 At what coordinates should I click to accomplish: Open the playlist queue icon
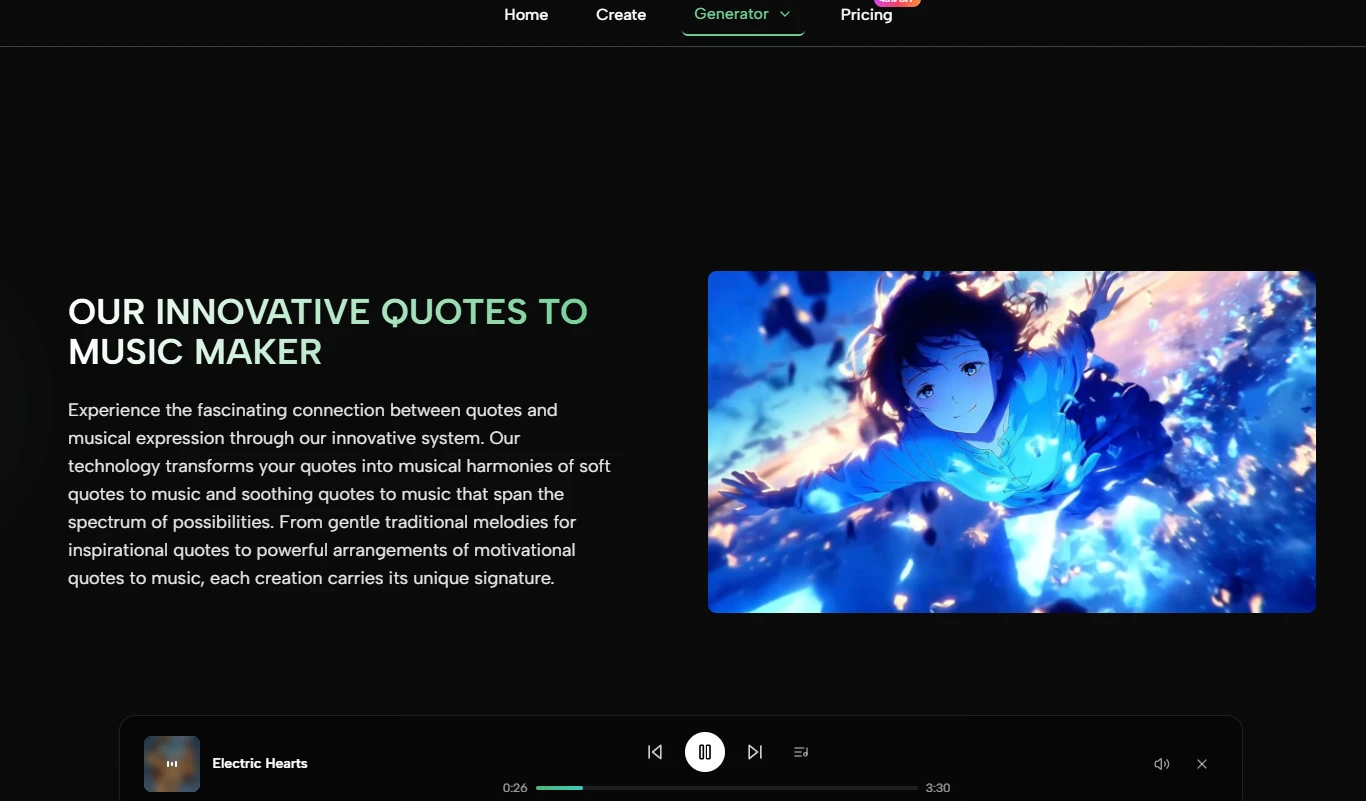pos(801,752)
